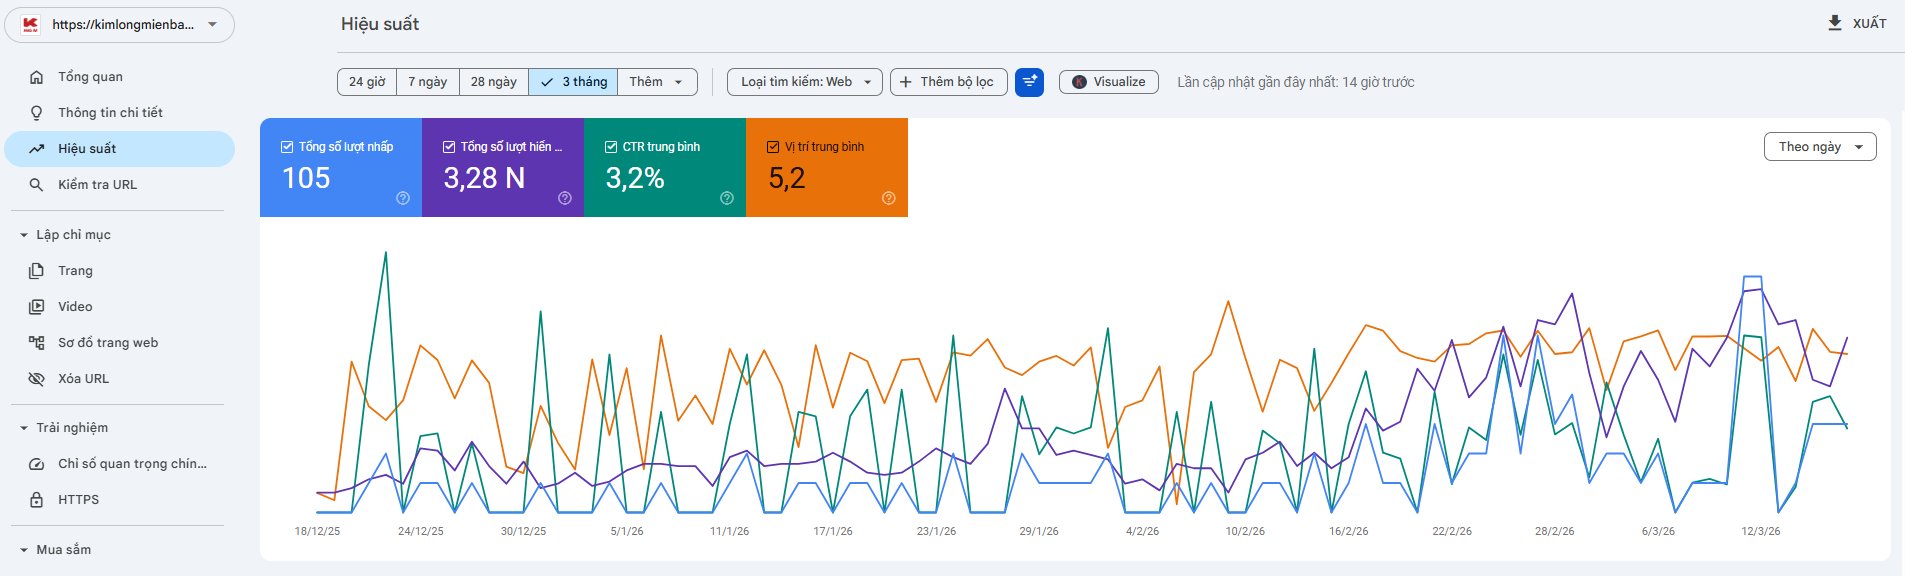The width and height of the screenshot is (1905, 576).
Task: Click the XUẤT download icon
Action: tap(1835, 23)
